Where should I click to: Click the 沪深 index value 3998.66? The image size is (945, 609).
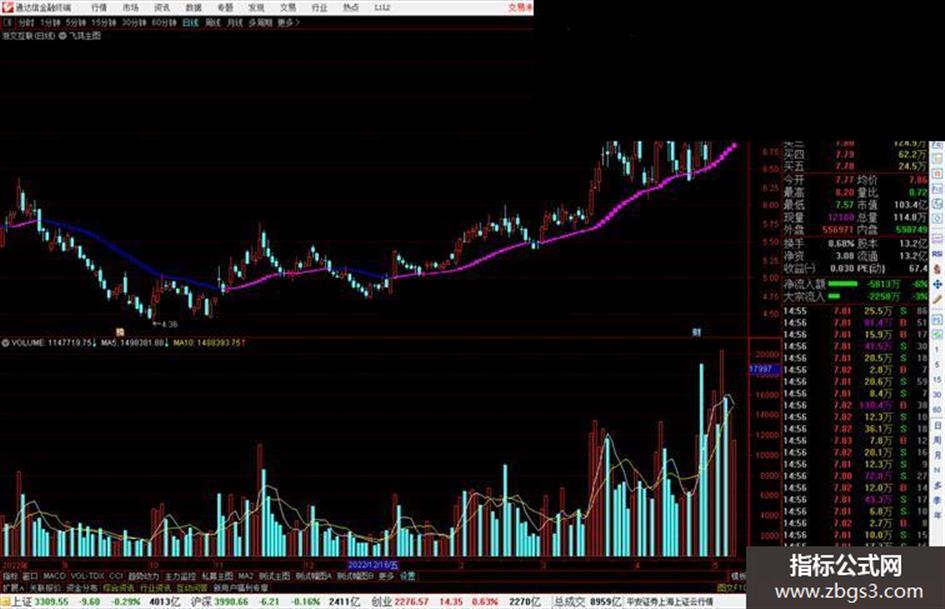pyautogui.click(x=231, y=601)
